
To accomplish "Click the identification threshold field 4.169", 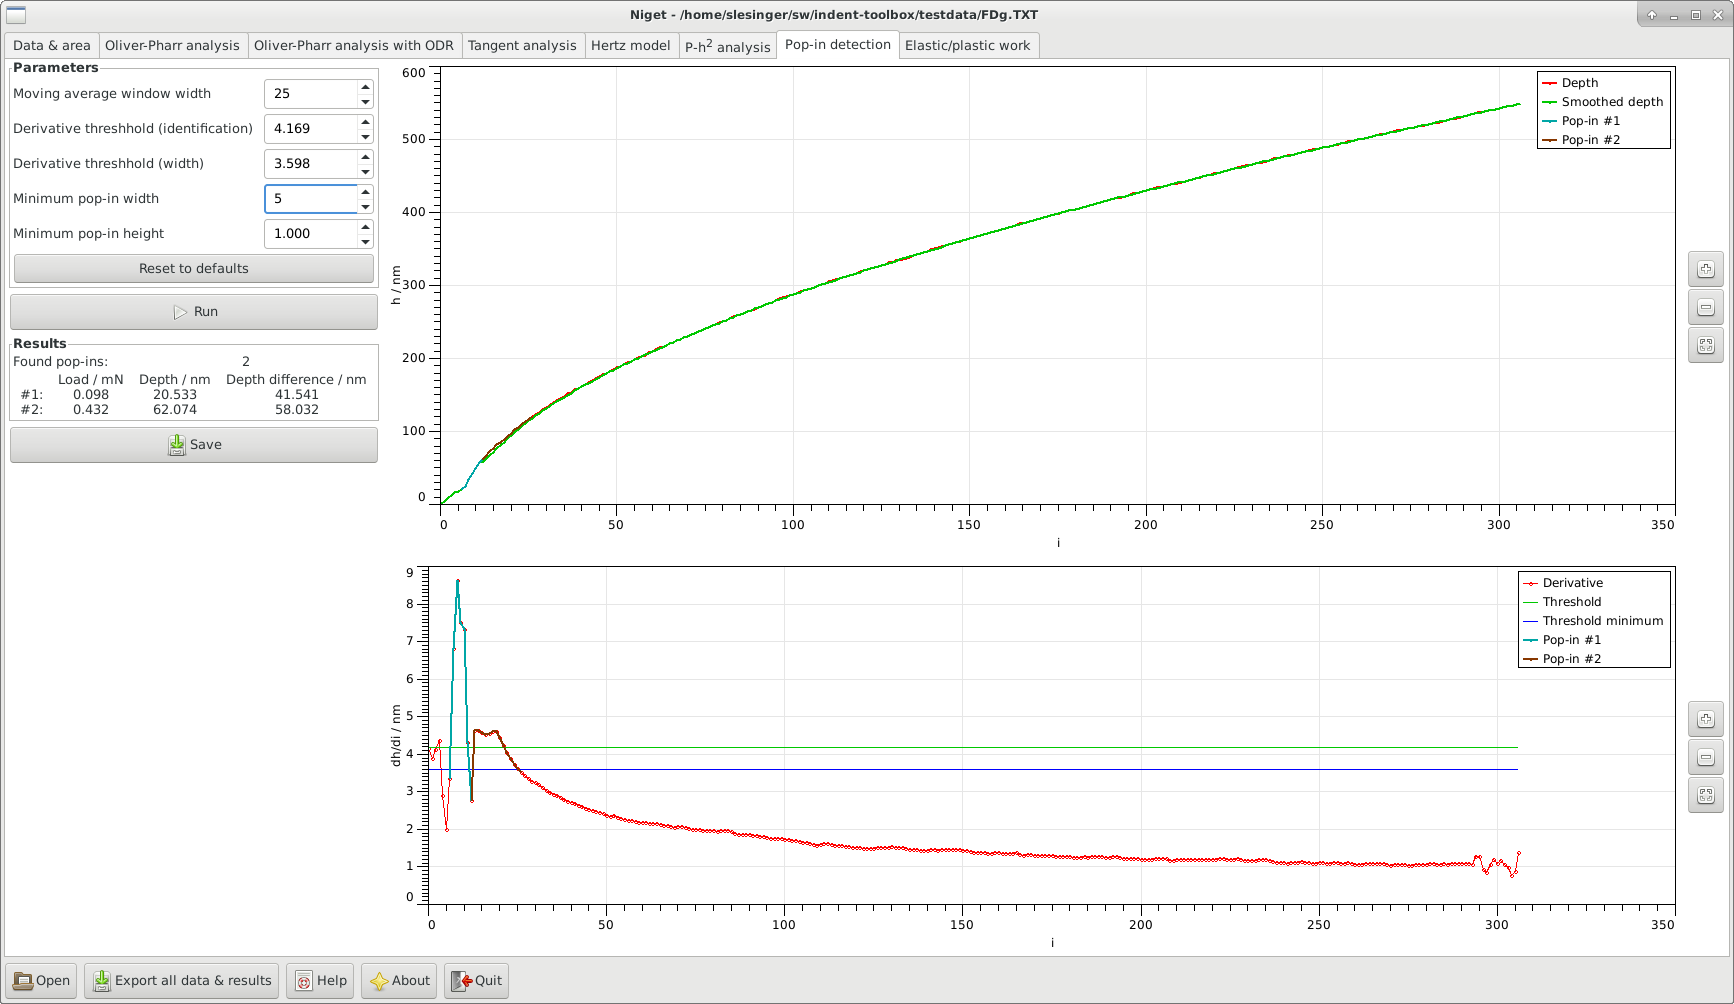I will point(311,129).
